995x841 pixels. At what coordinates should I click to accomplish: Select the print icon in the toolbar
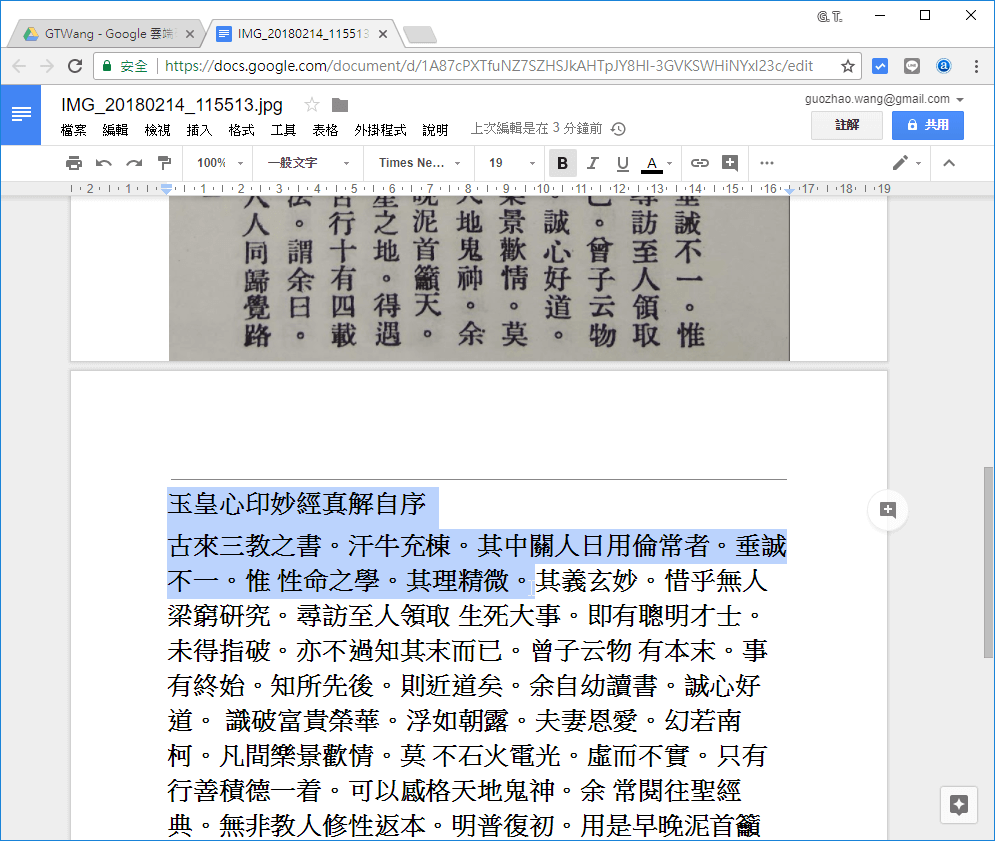click(x=74, y=162)
